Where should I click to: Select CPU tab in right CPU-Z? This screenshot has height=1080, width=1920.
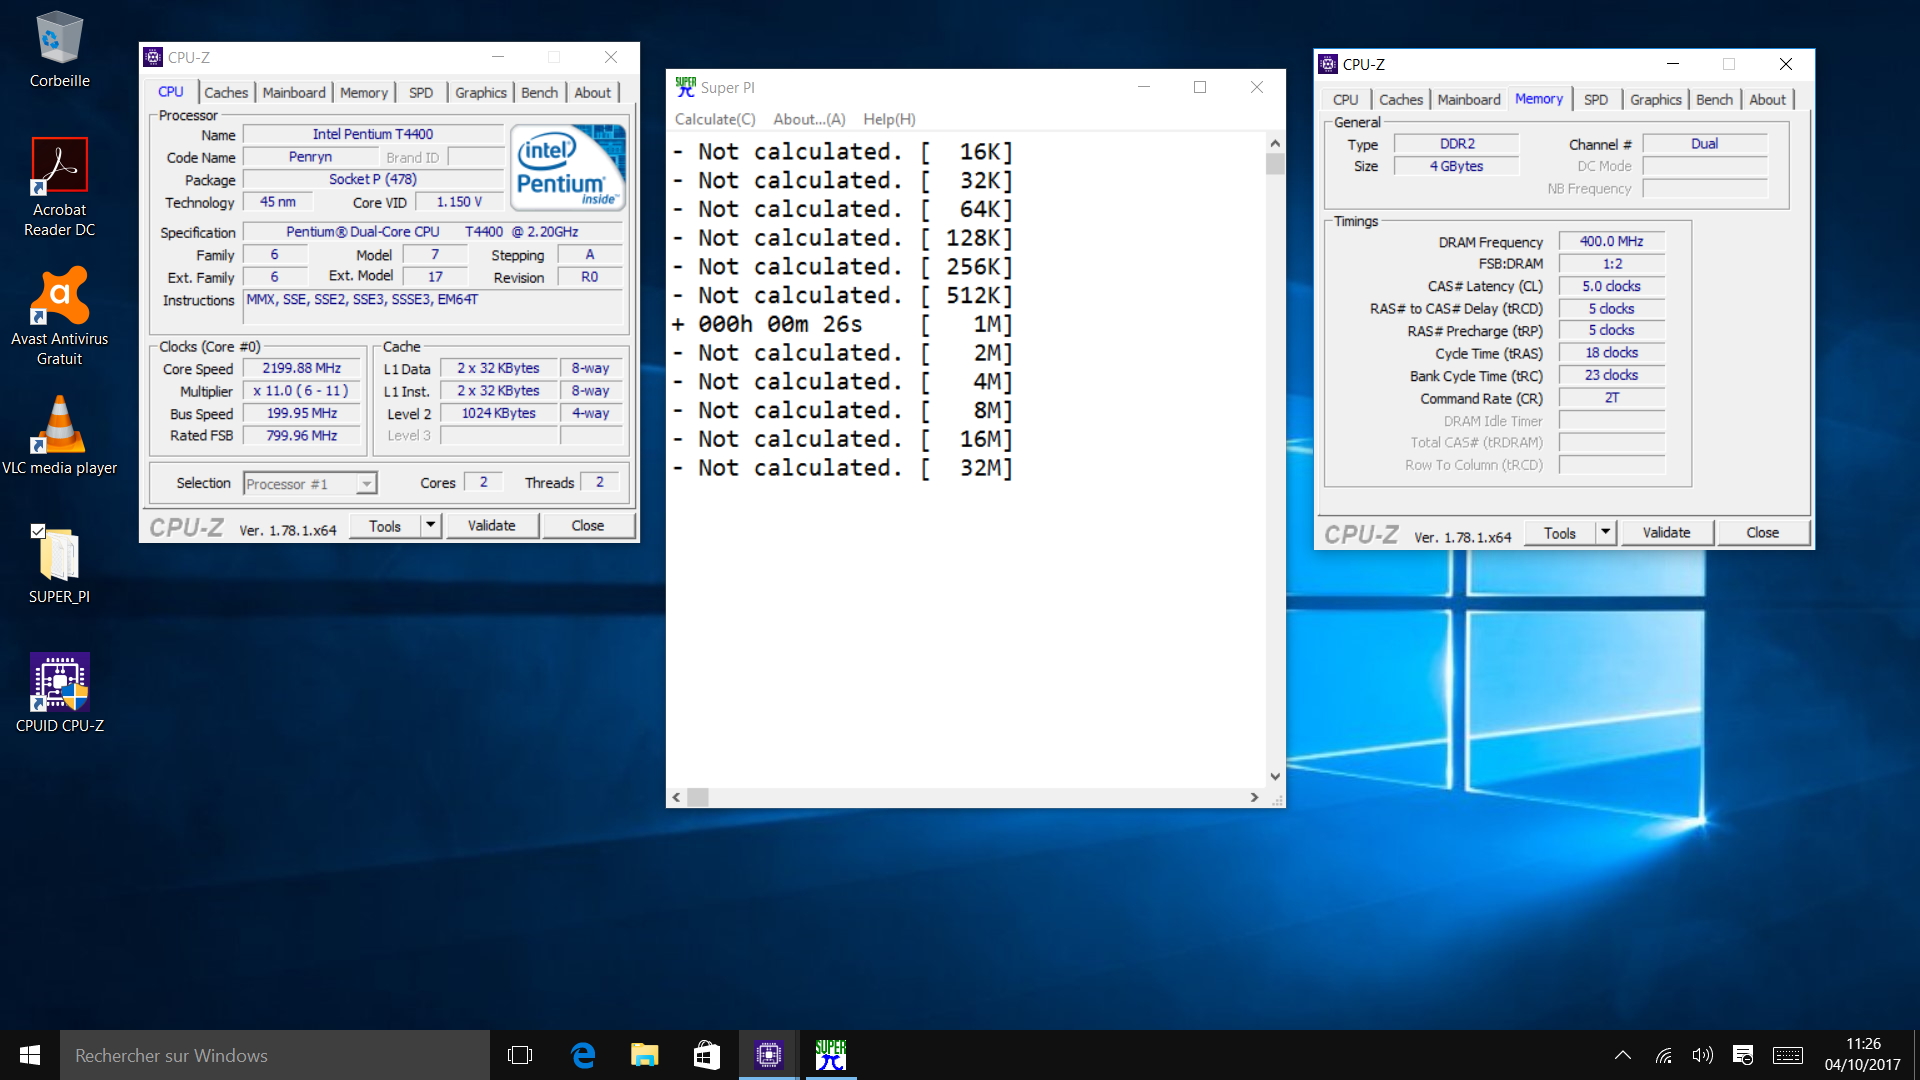1346,99
